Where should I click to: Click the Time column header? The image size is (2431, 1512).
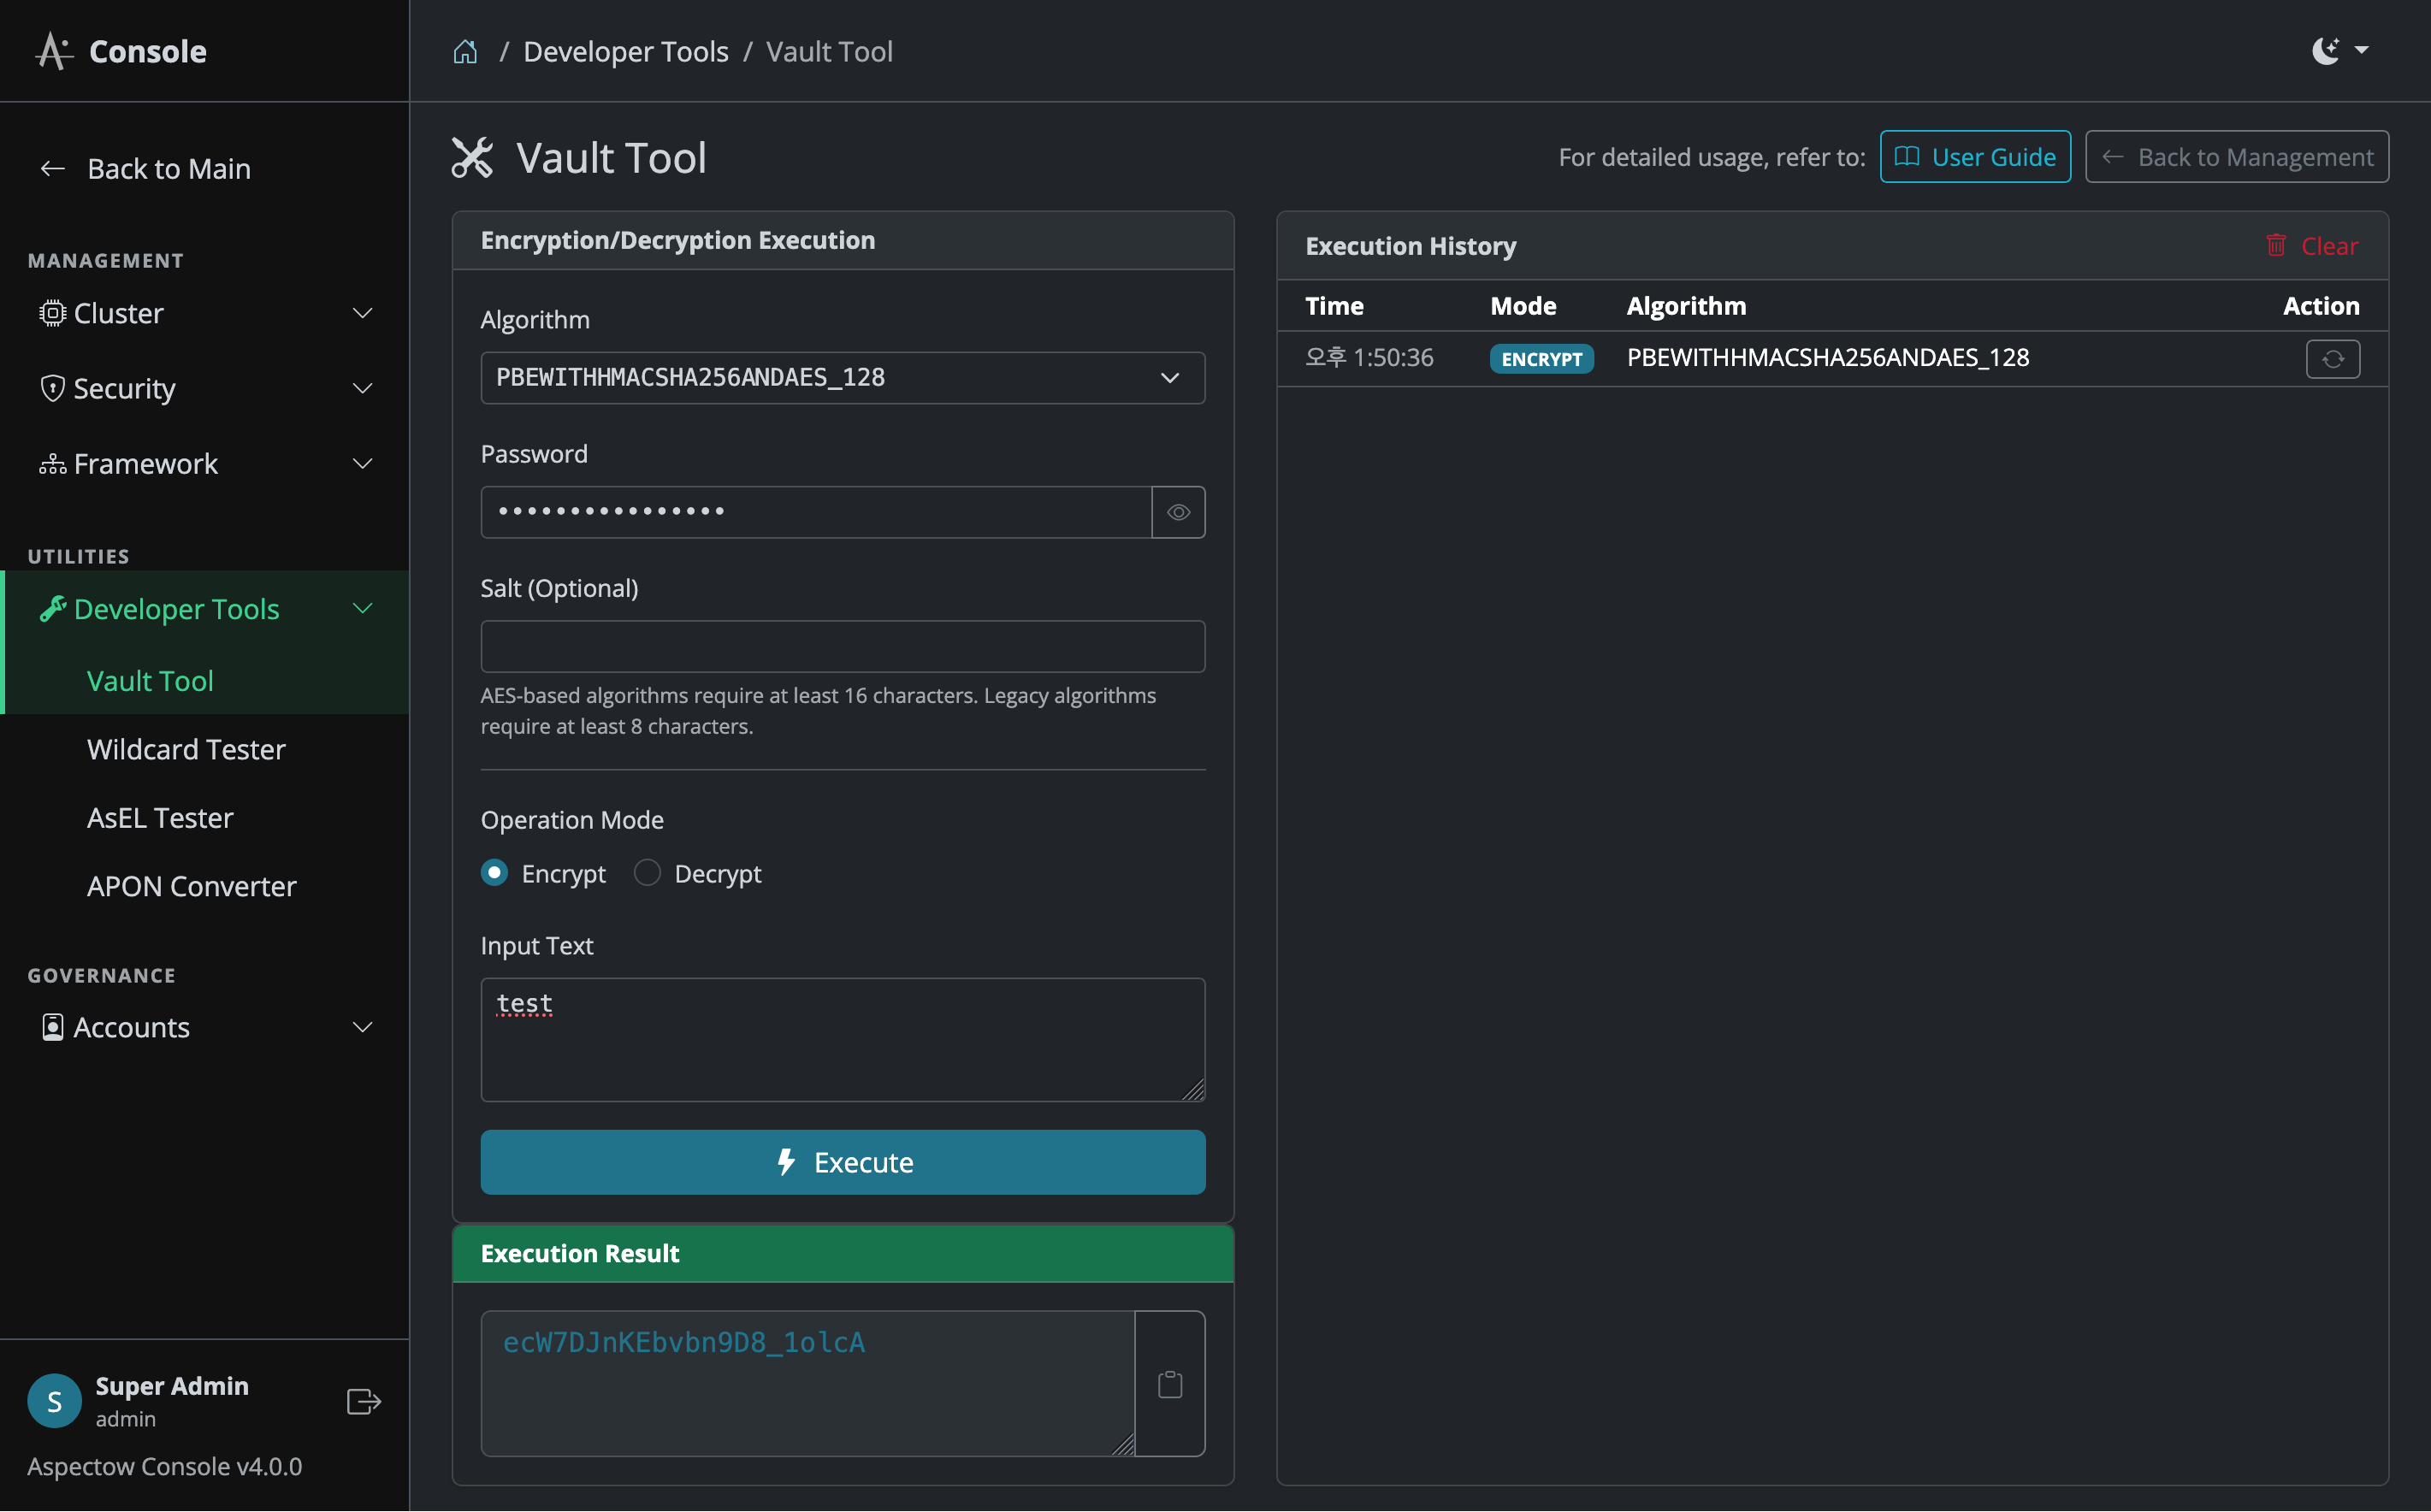pyautogui.click(x=1334, y=306)
